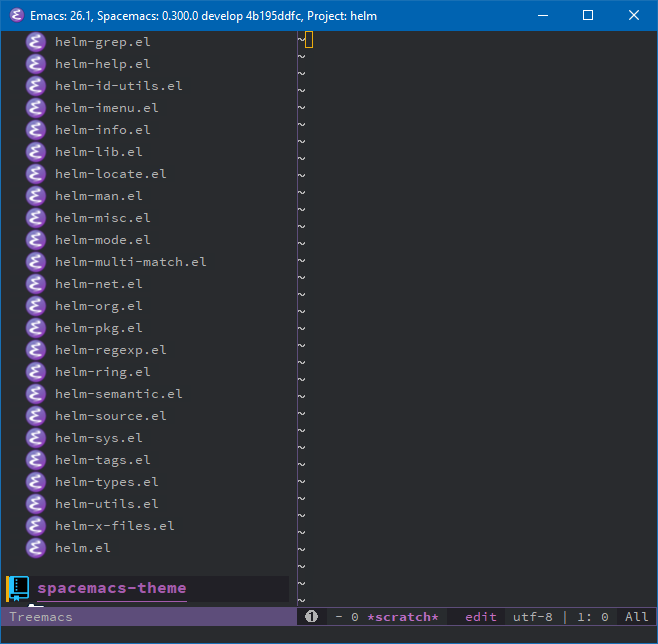The height and width of the screenshot is (644, 658).
Task: Open helm-regexp.el file
Action: (111, 350)
